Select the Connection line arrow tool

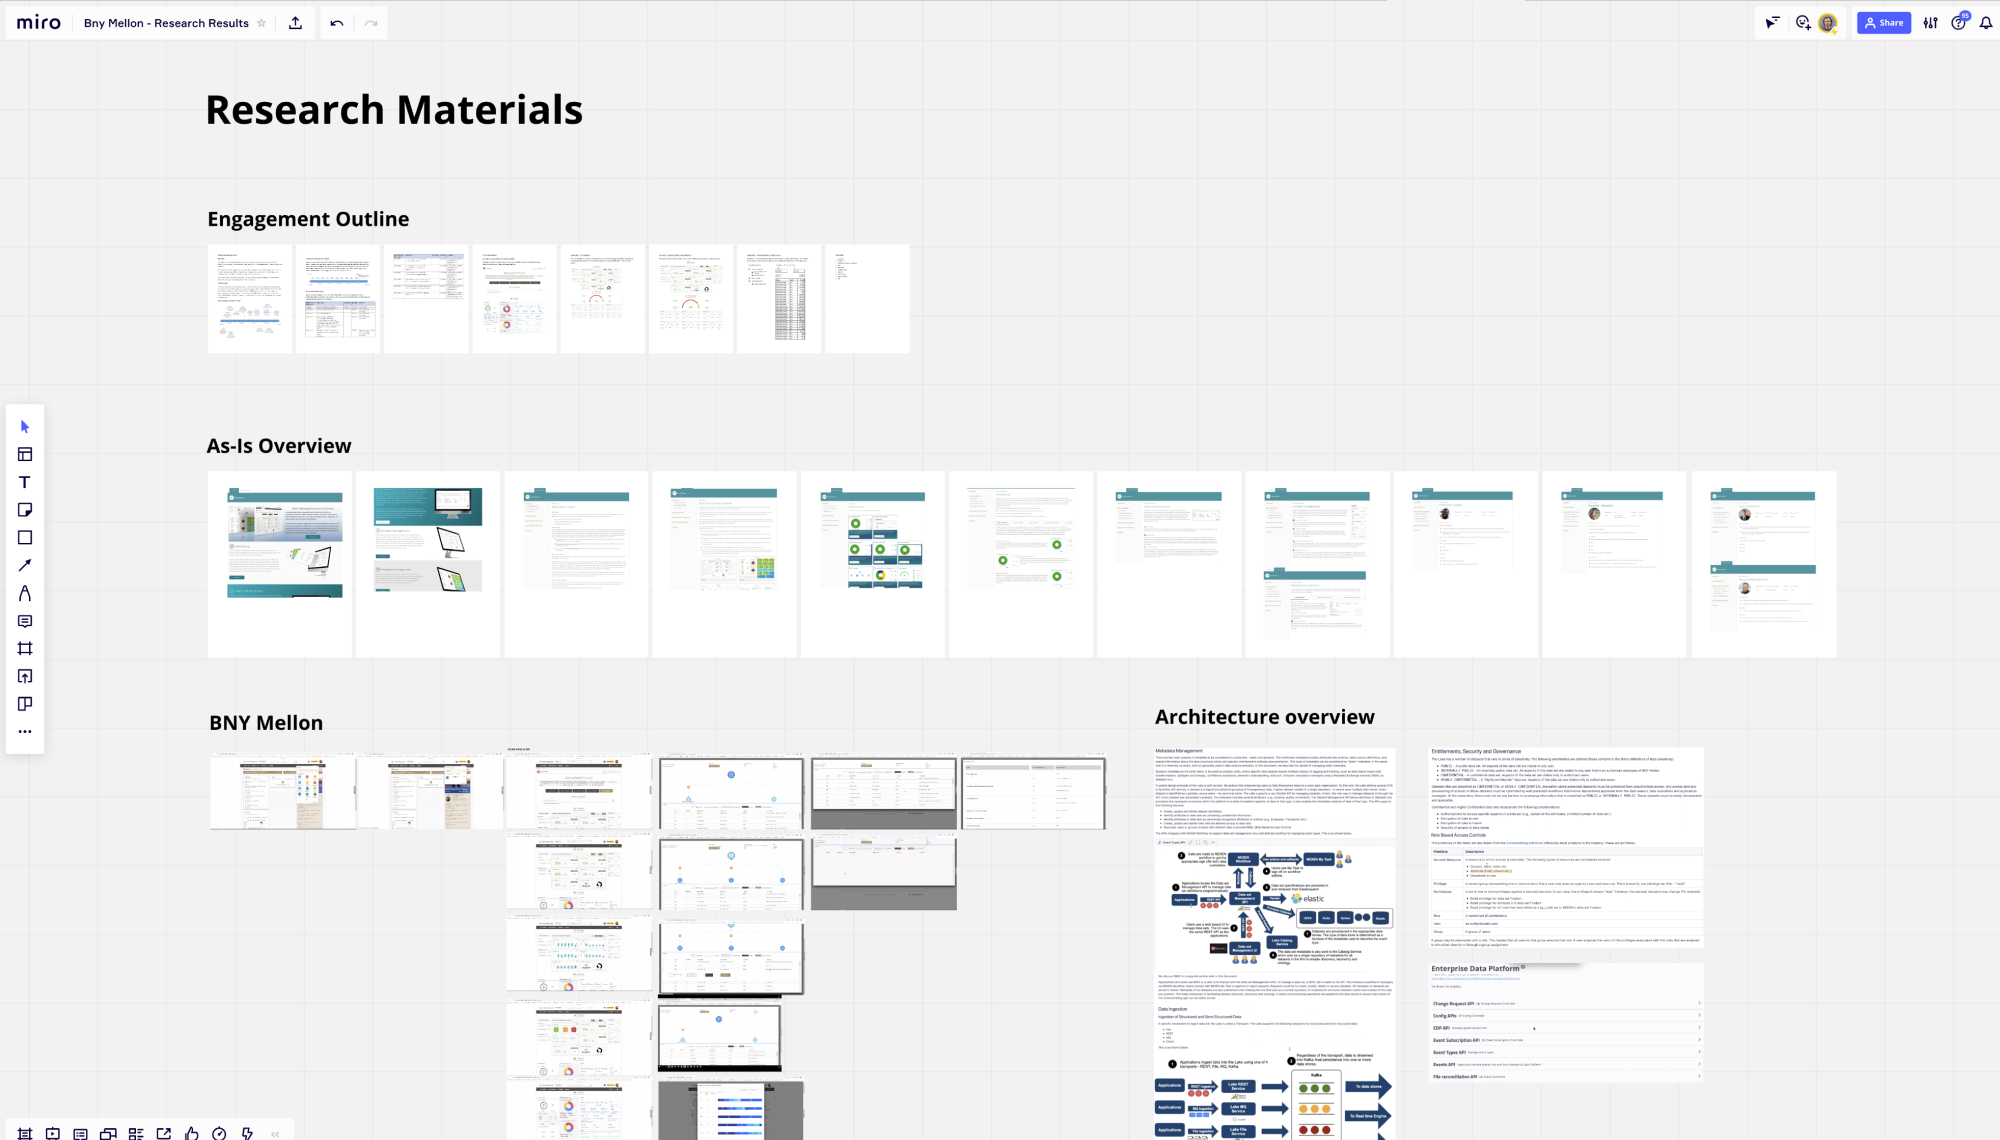(x=25, y=565)
